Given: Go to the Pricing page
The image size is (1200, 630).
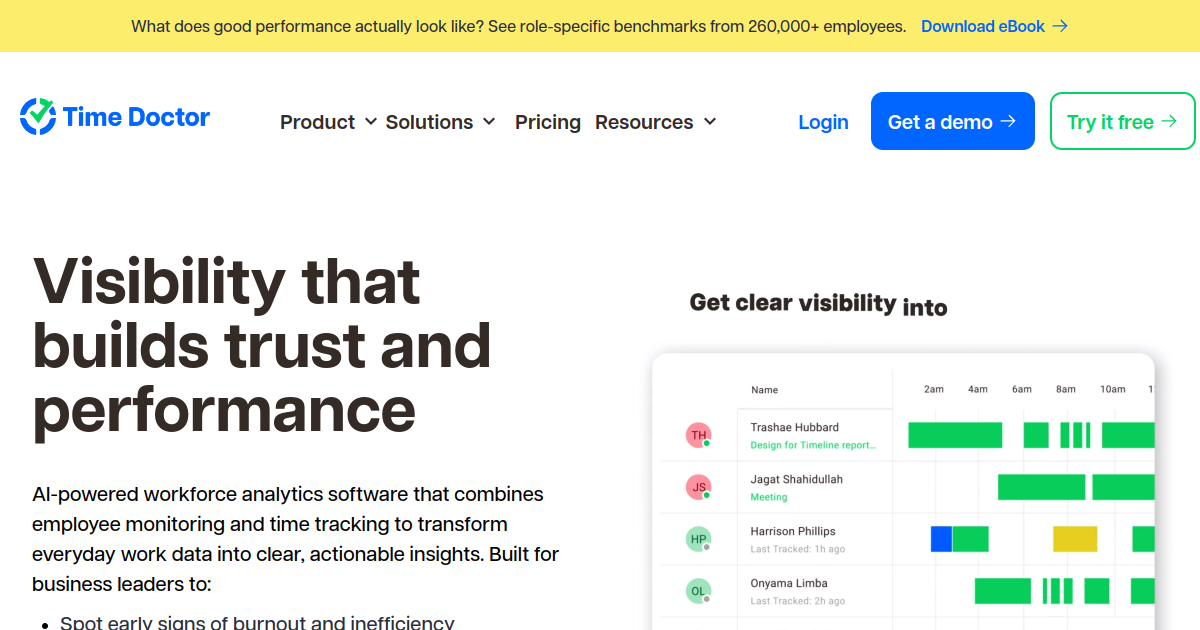Looking at the screenshot, I should [x=548, y=122].
